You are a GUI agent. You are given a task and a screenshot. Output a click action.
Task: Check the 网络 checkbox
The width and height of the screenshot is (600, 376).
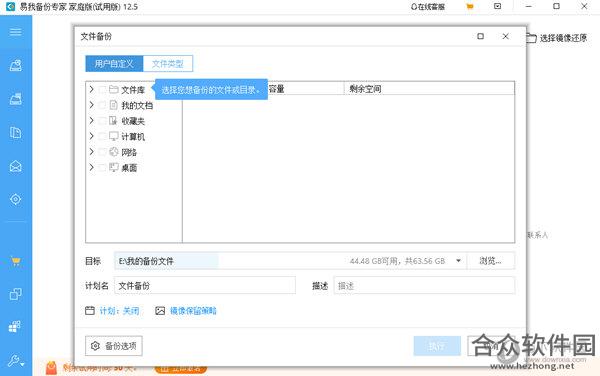point(102,152)
